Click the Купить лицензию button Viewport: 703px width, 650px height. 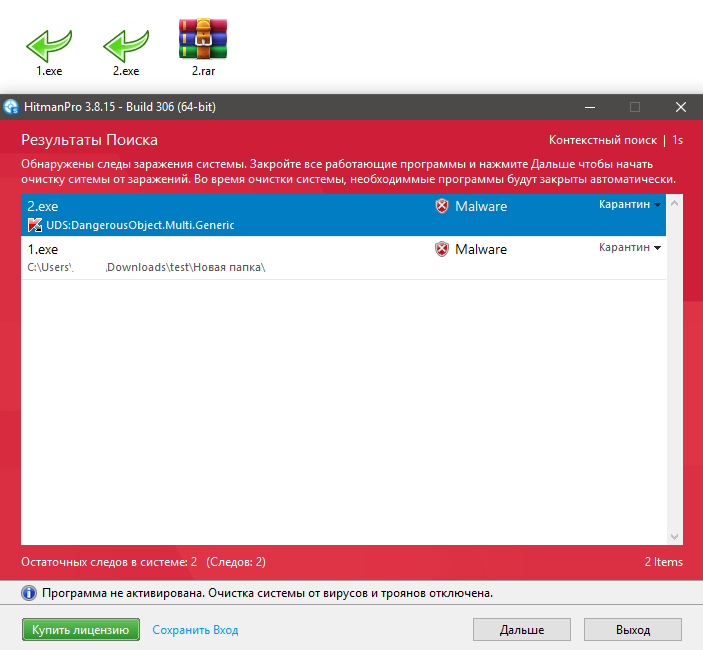pyautogui.click(x=81, y=630)
